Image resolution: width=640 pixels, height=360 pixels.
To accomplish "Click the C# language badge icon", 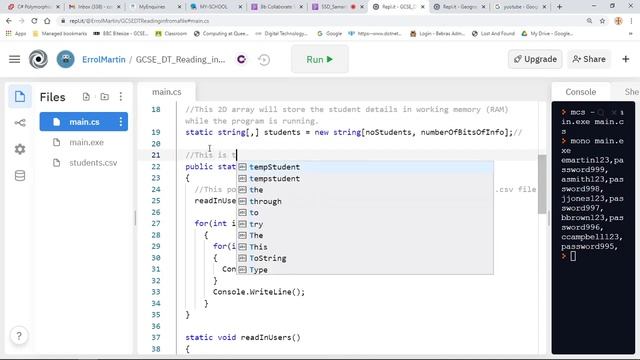I will (241, 60).
